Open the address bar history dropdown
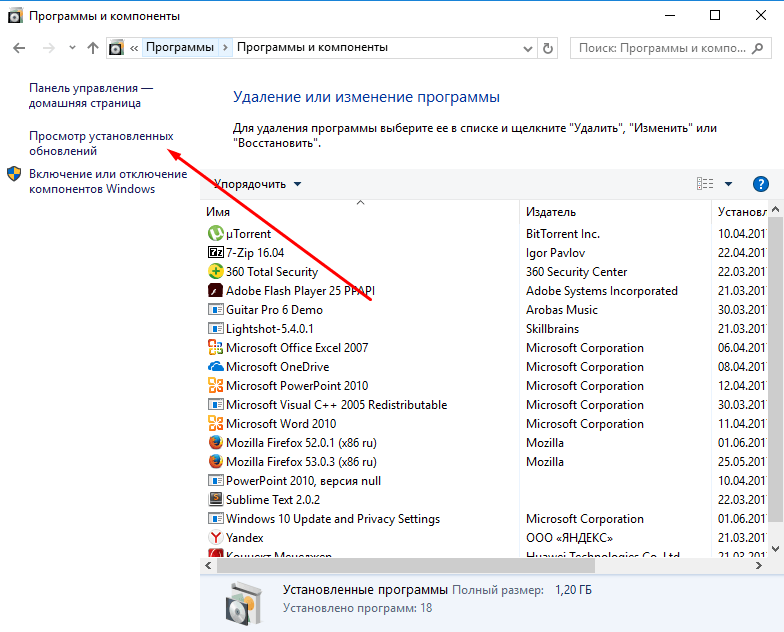784x632 pixels. tap(527, 48)
